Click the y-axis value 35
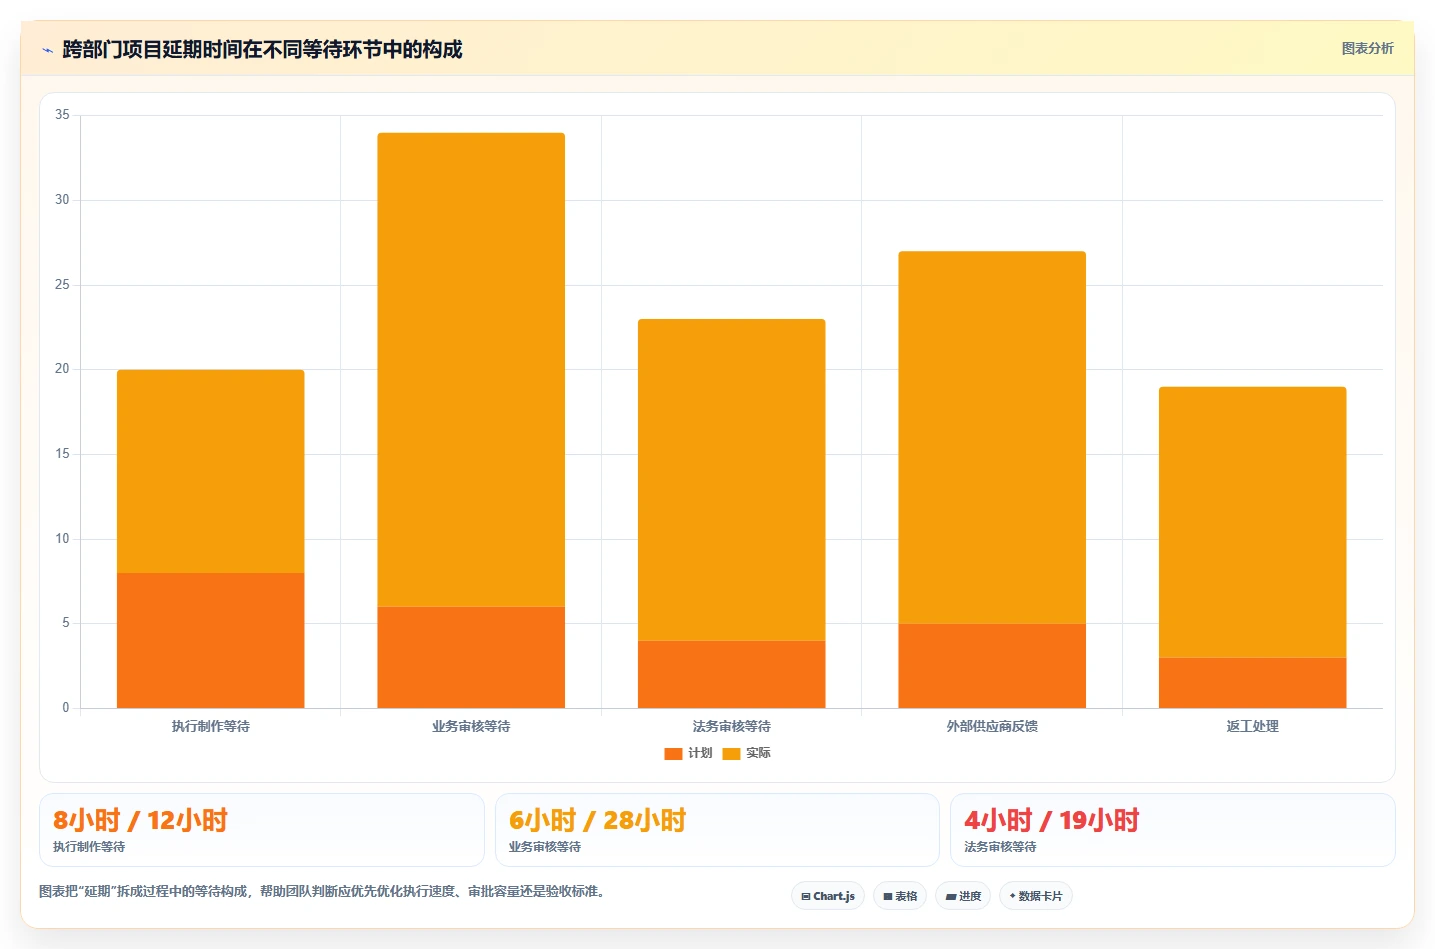 pyautogui.click(x=62, y=115)
